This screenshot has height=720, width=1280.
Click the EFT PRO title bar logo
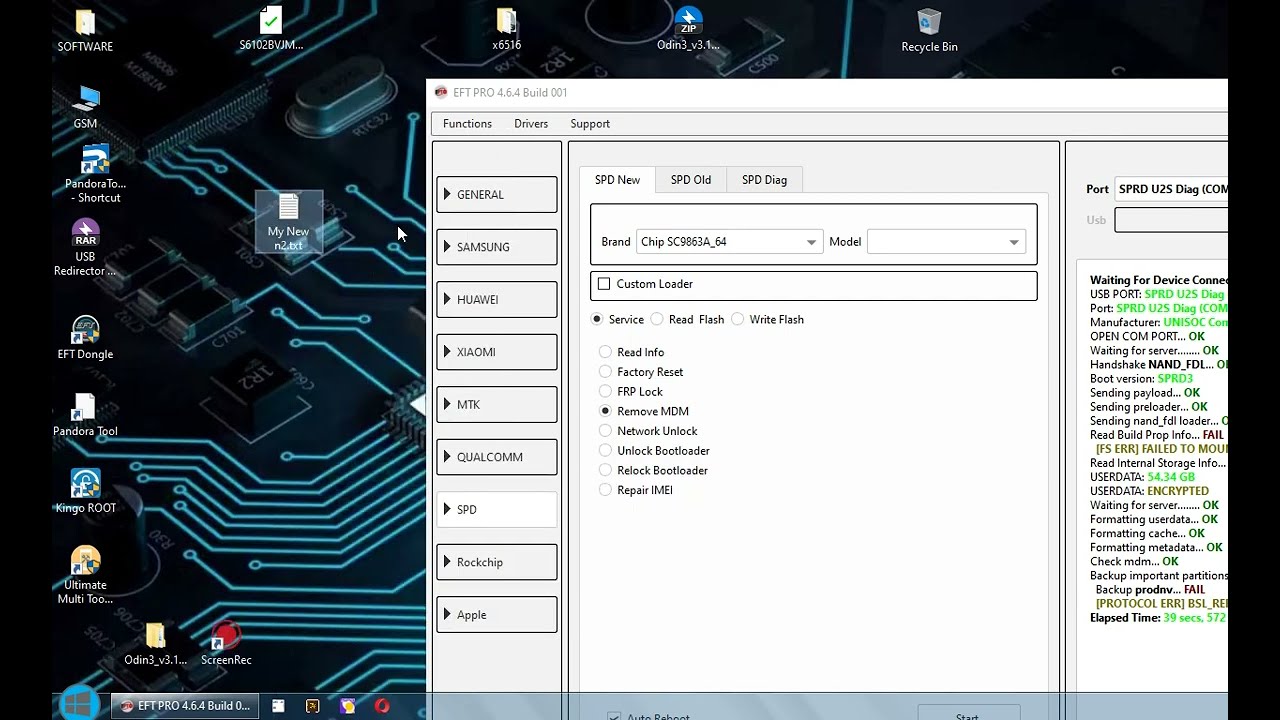point(441,92)
